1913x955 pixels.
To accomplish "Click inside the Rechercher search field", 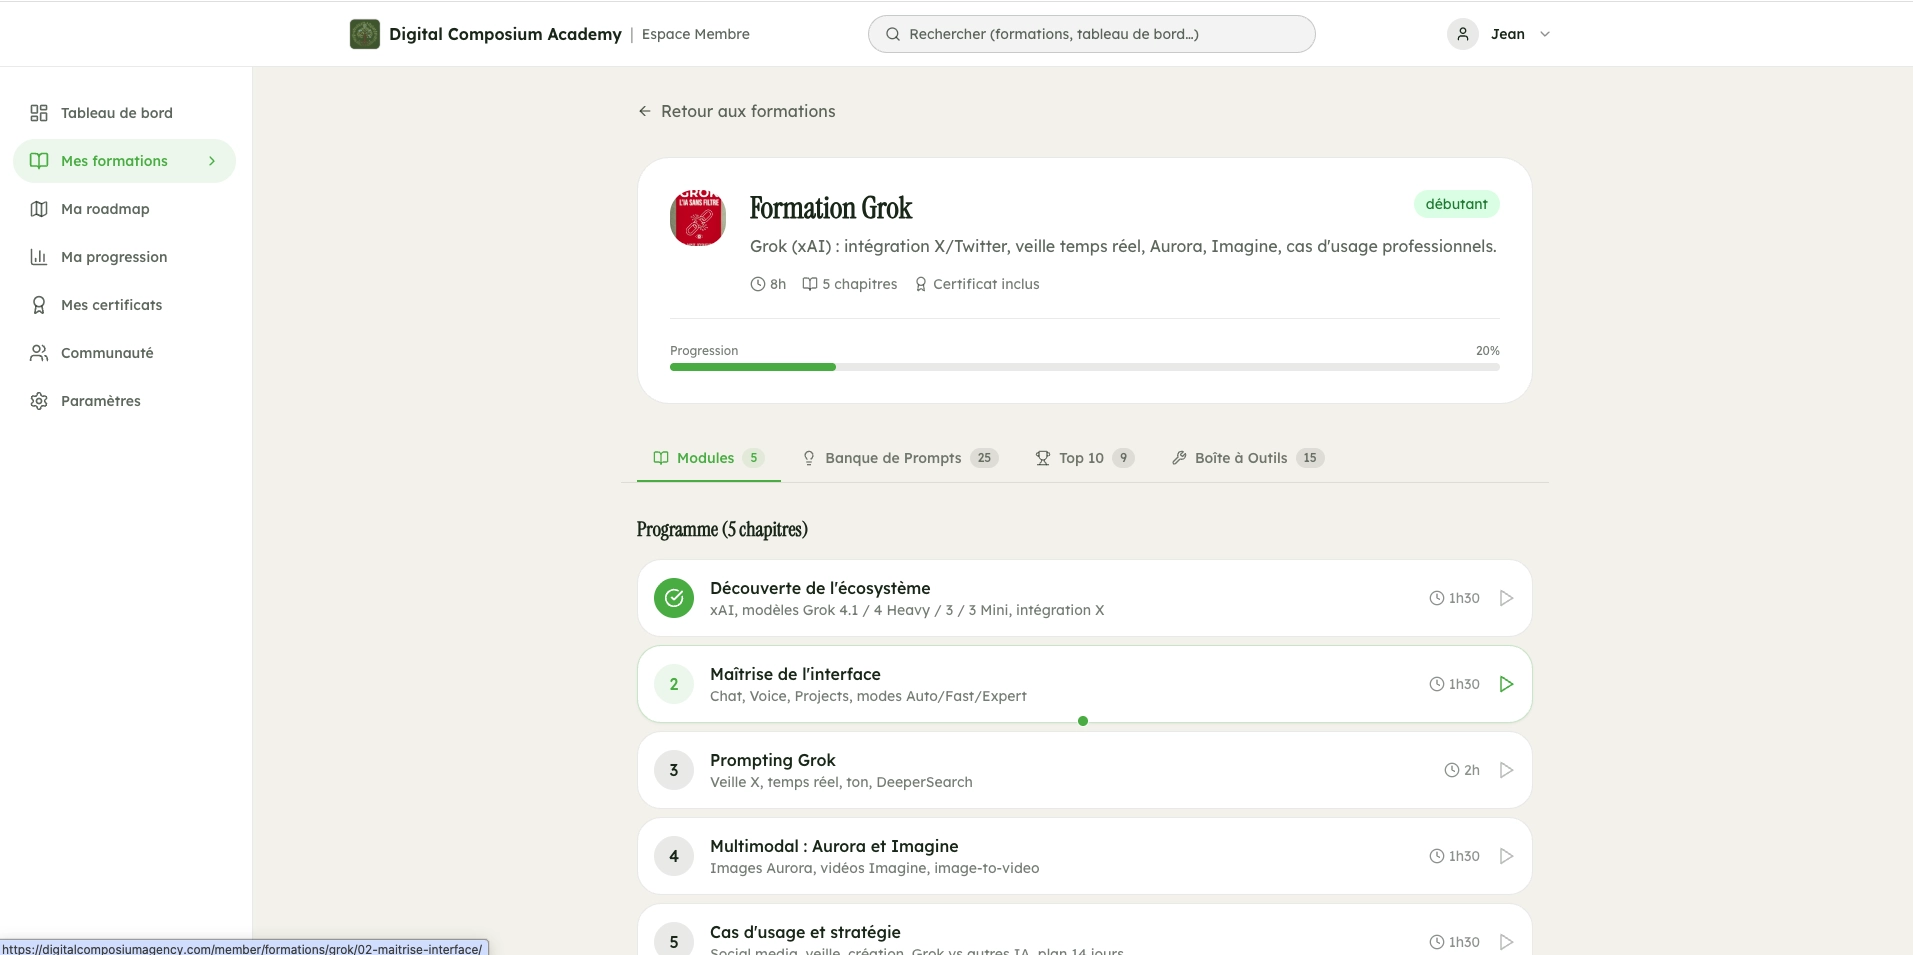I will click(1090, 33).
